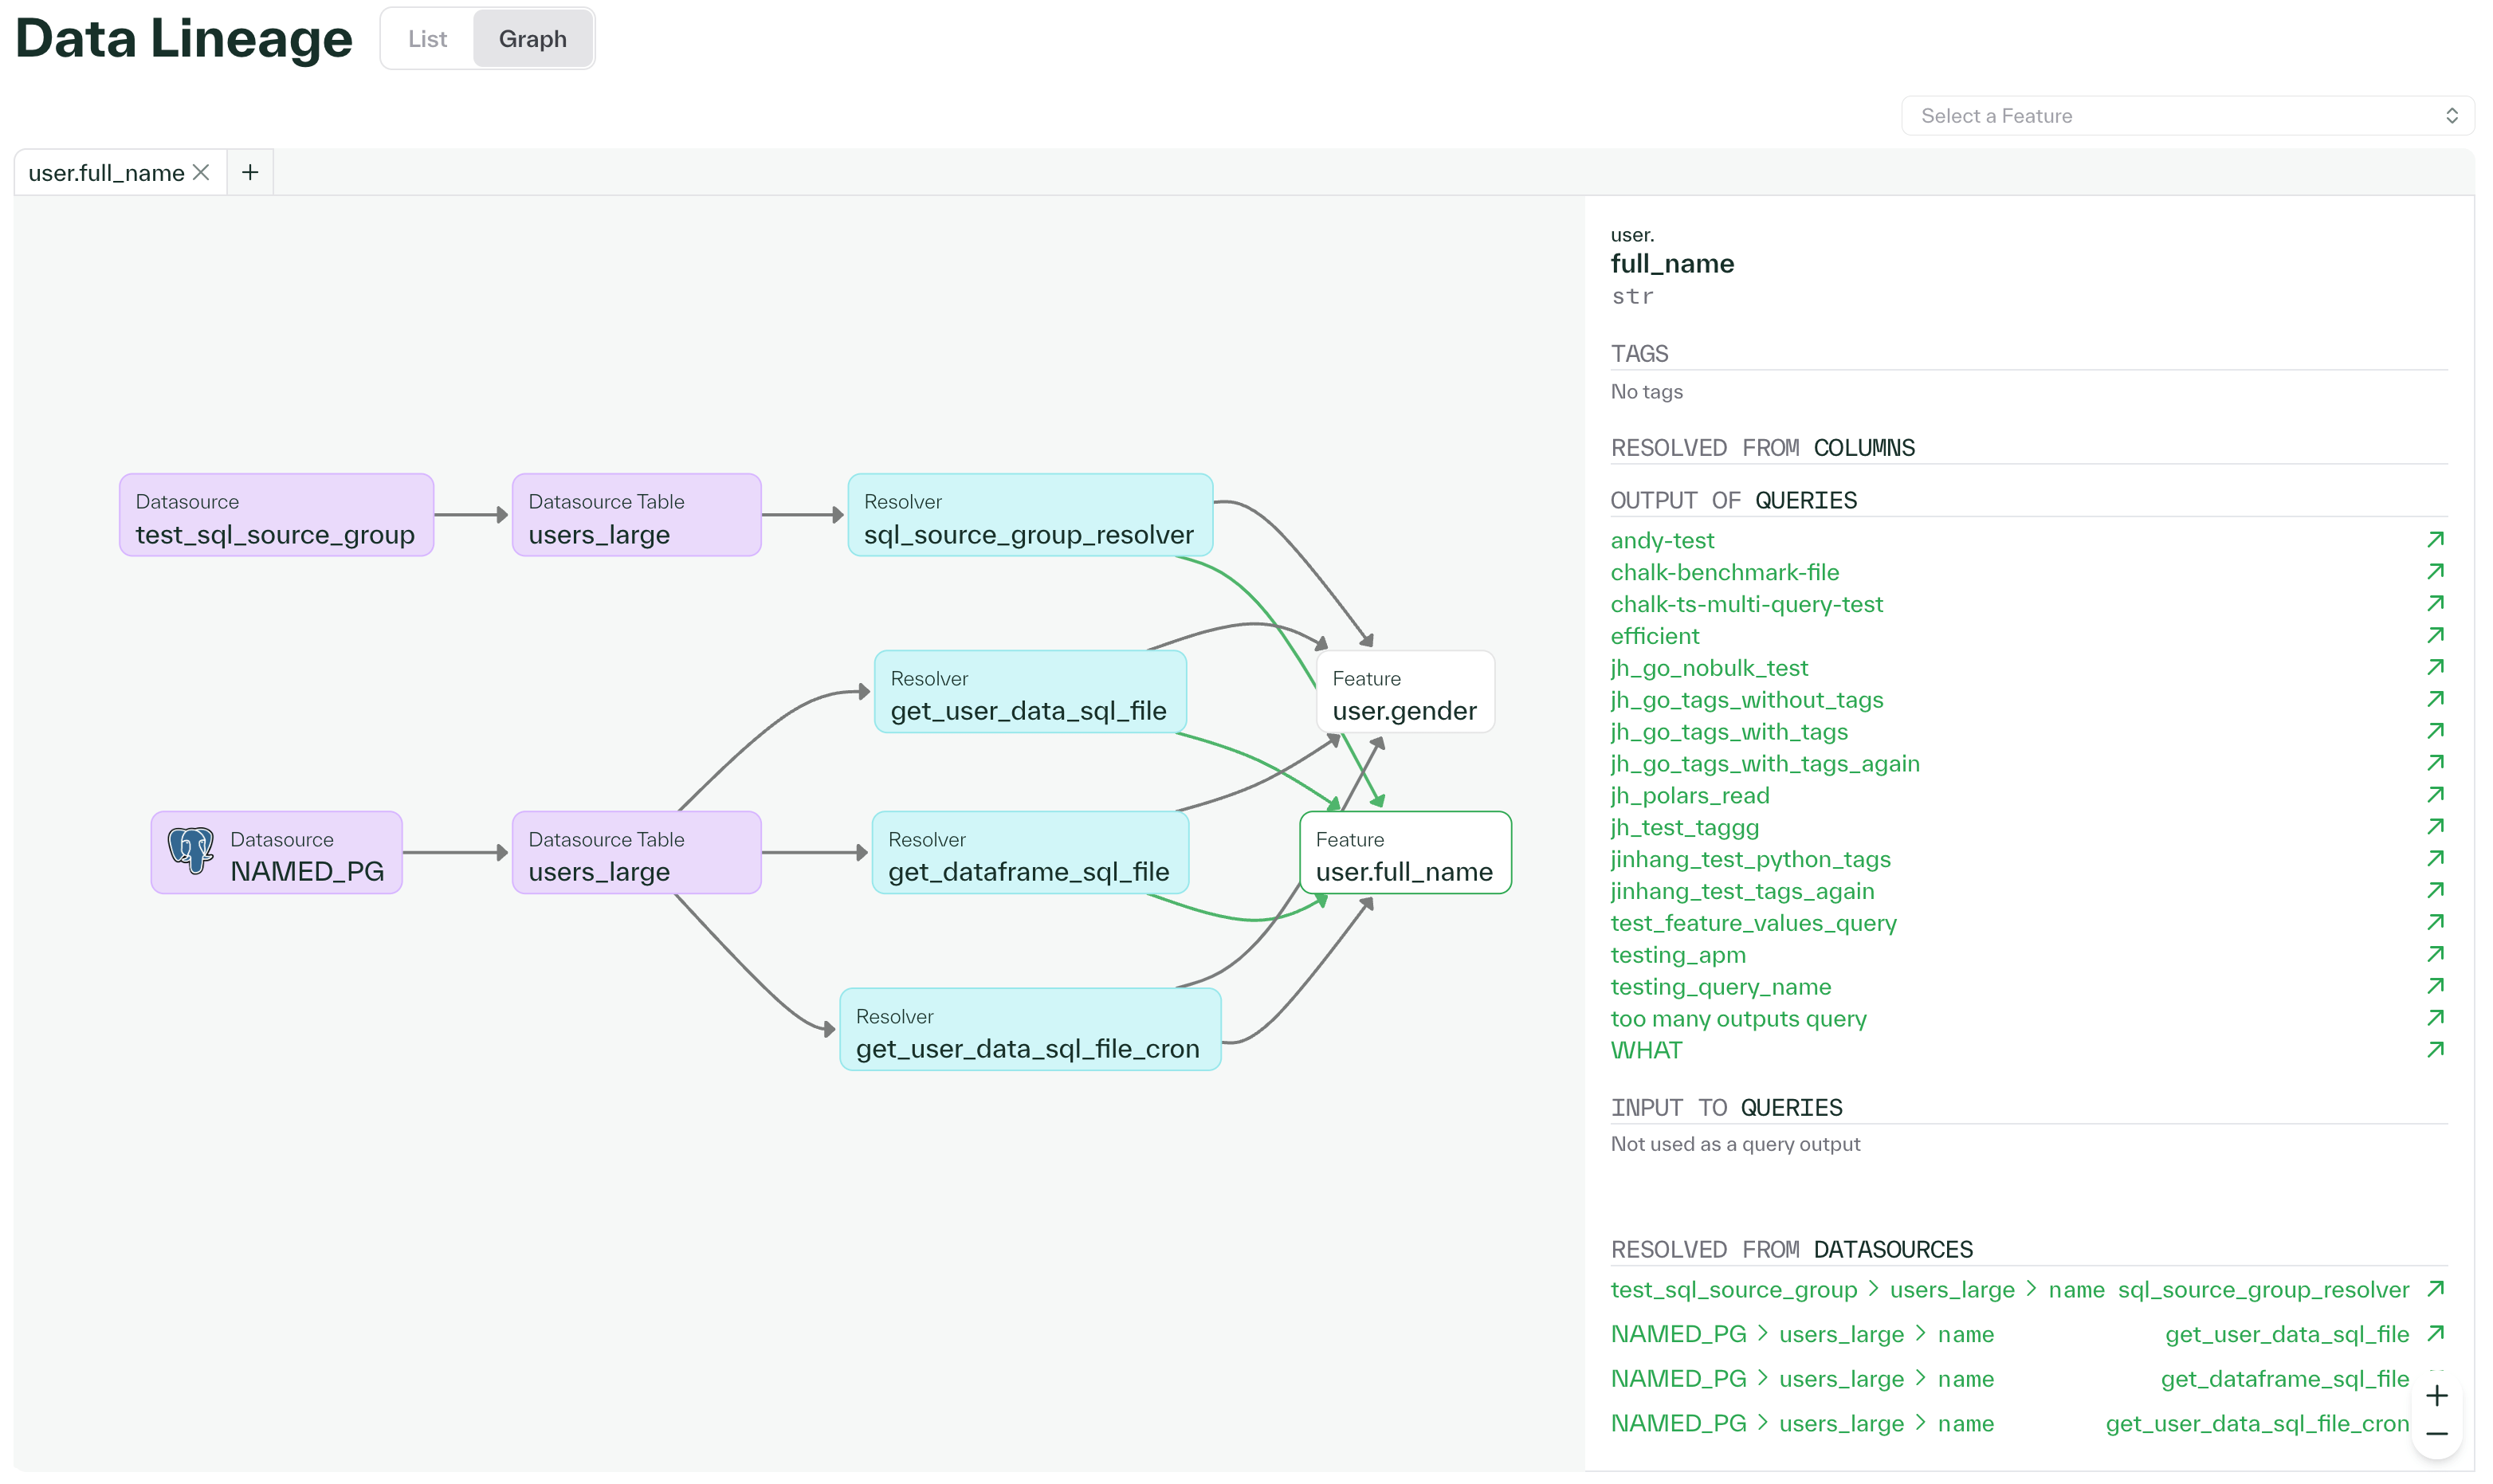Zoom in using the plus icon
This screenshot has width=2493, height=1484.
(x=2437, y=1395)
